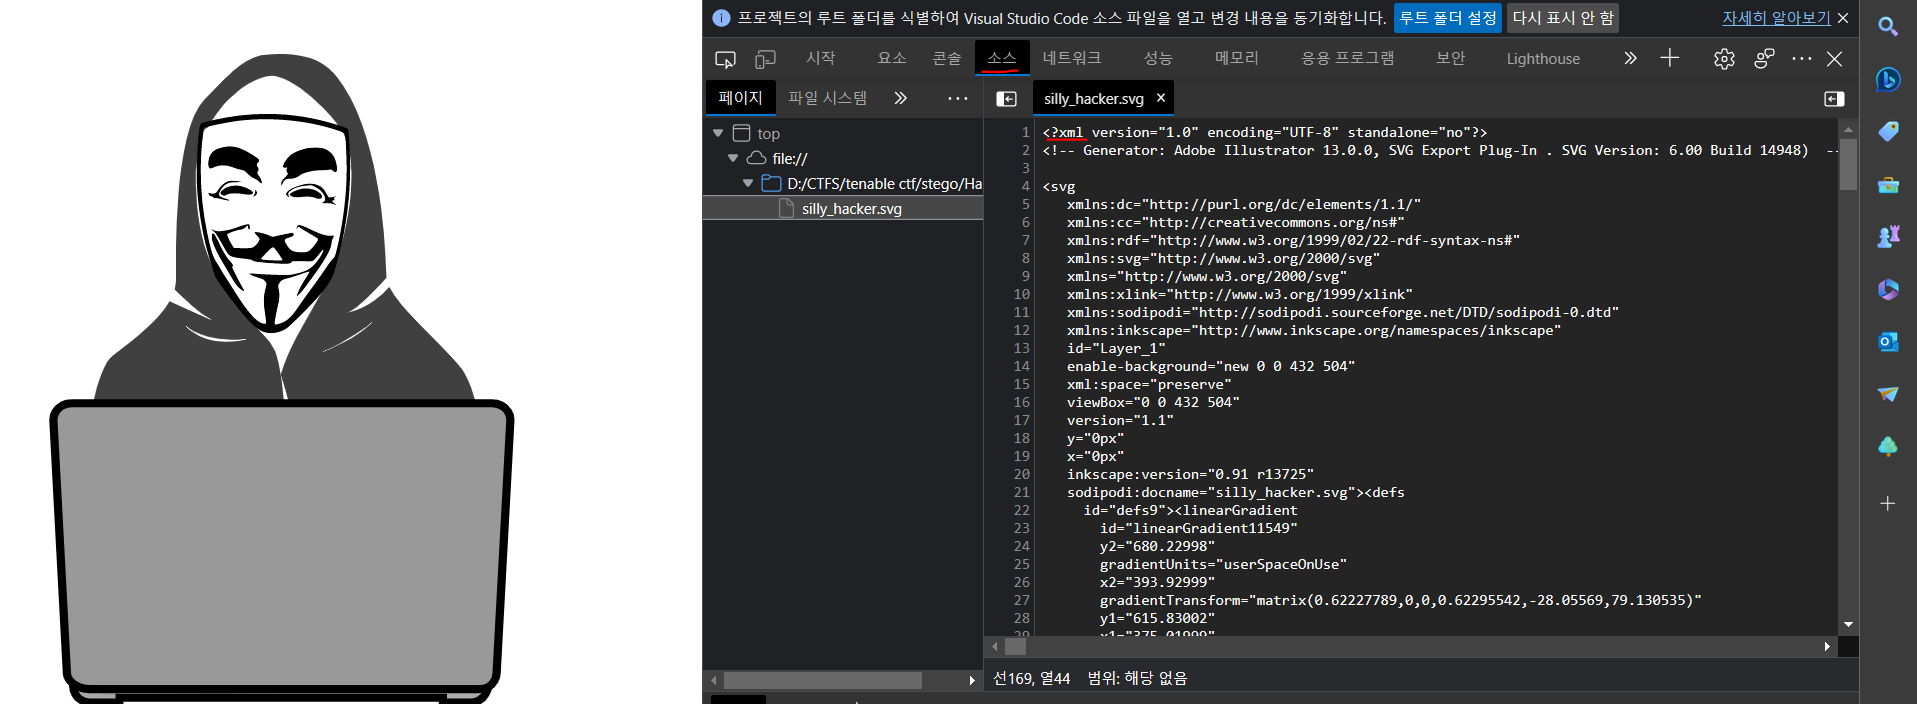Open the 성능 tab
The width and height of the screenshot is (1917, 704).
pos(1158,58)
